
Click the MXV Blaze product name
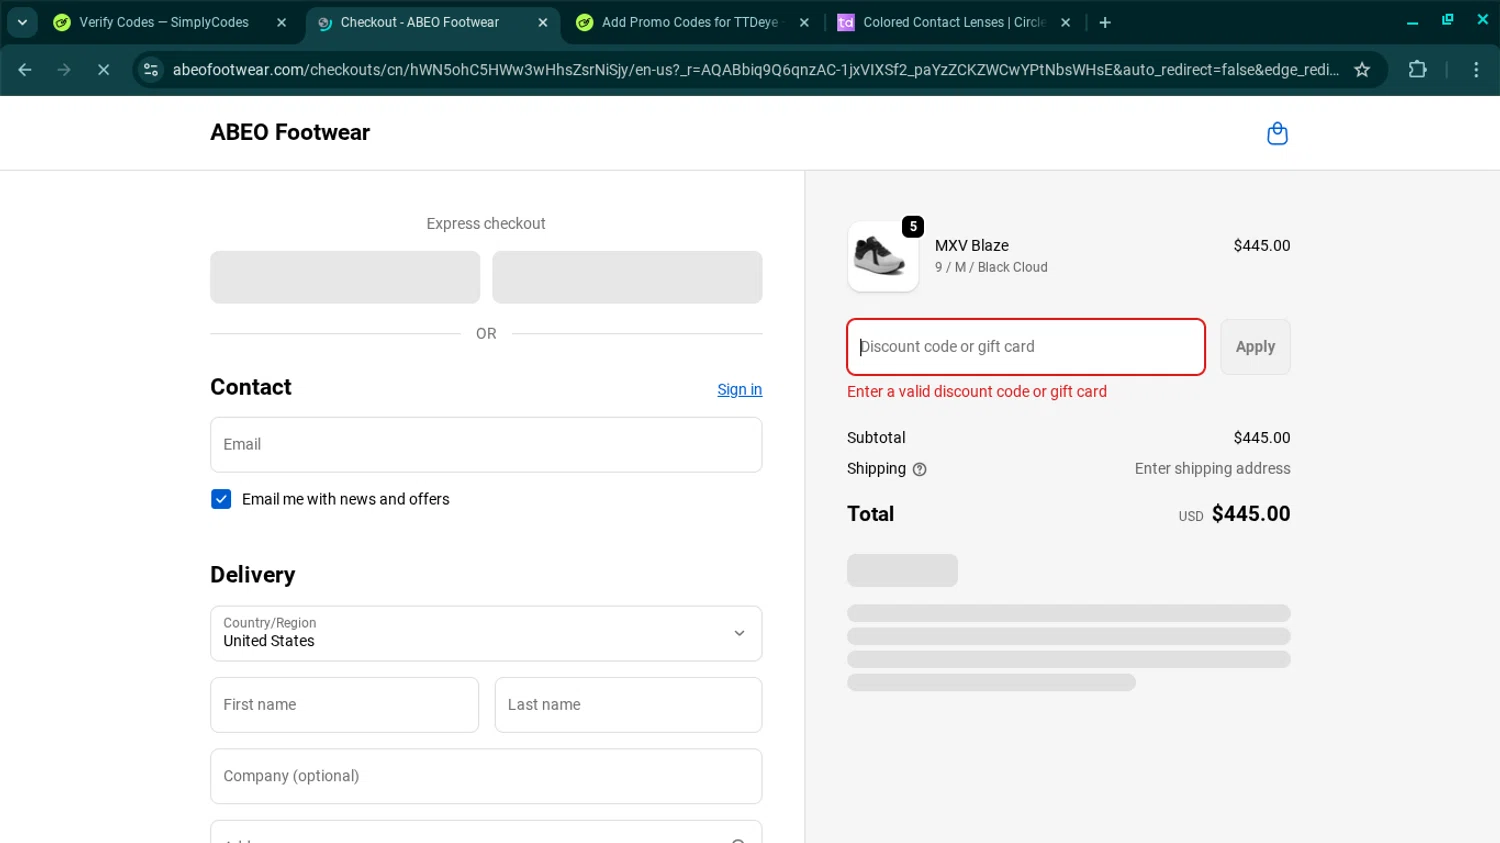(971, 245)
